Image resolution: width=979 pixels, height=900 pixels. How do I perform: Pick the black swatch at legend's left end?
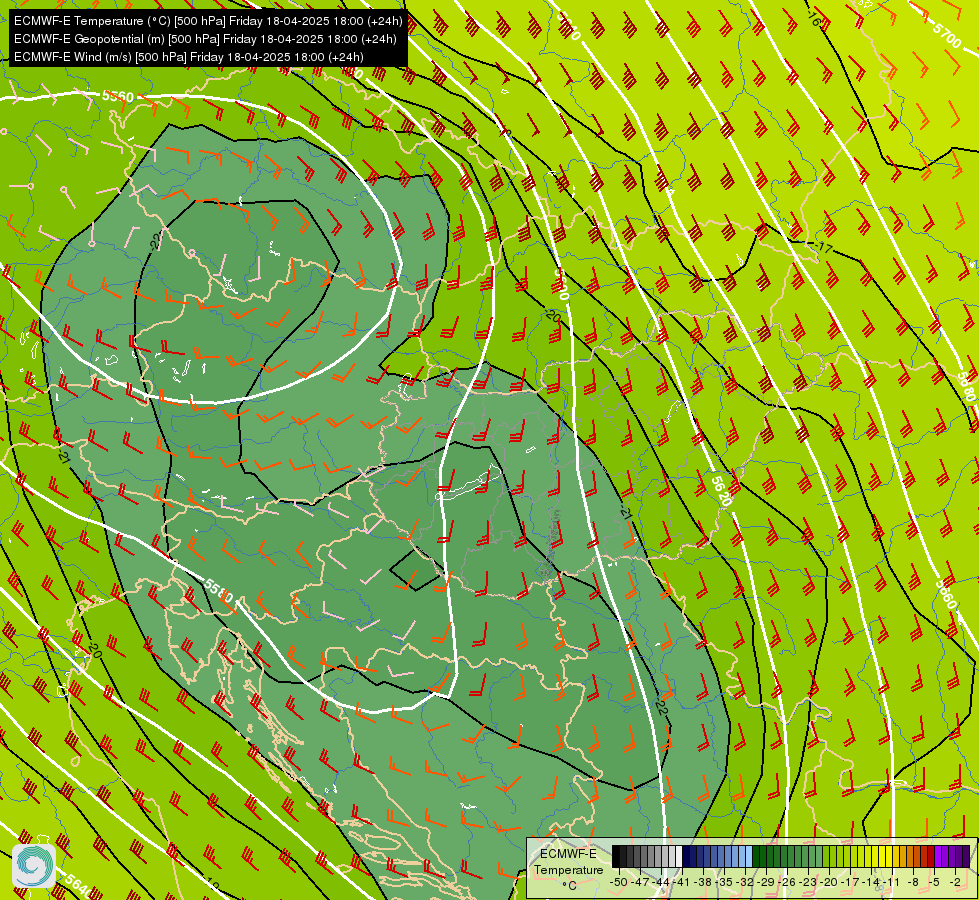coord(616,857)
